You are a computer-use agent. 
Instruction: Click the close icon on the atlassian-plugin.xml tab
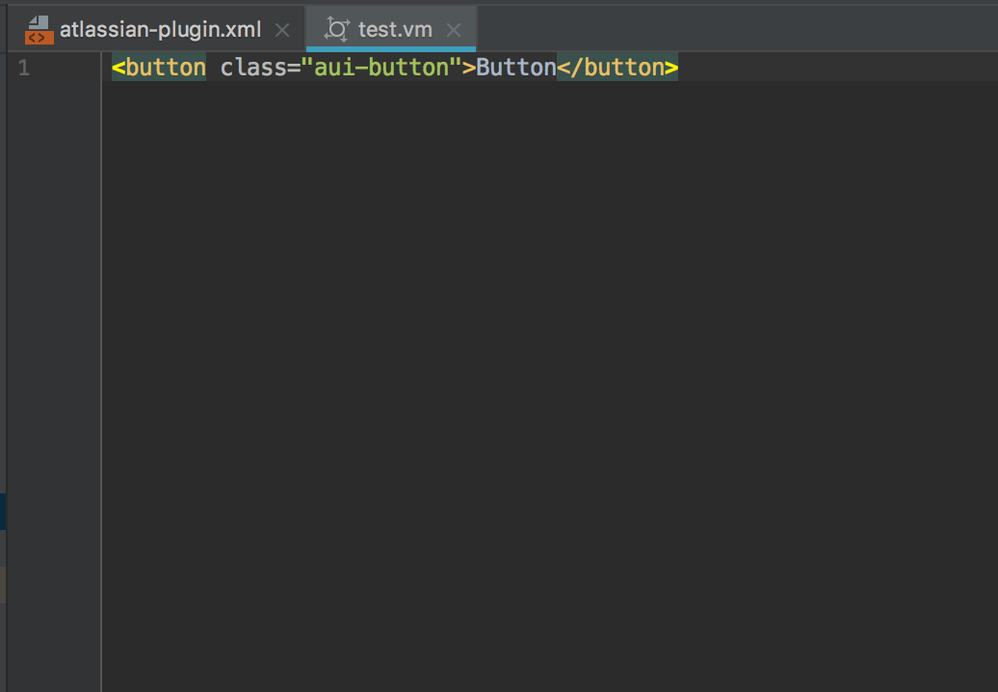click(281, 30)
